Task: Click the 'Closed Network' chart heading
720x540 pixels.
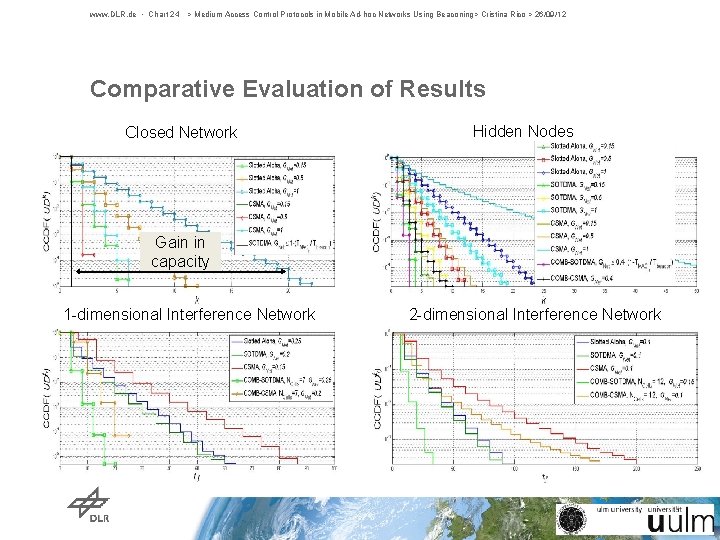Action: (x=181, y=132)
